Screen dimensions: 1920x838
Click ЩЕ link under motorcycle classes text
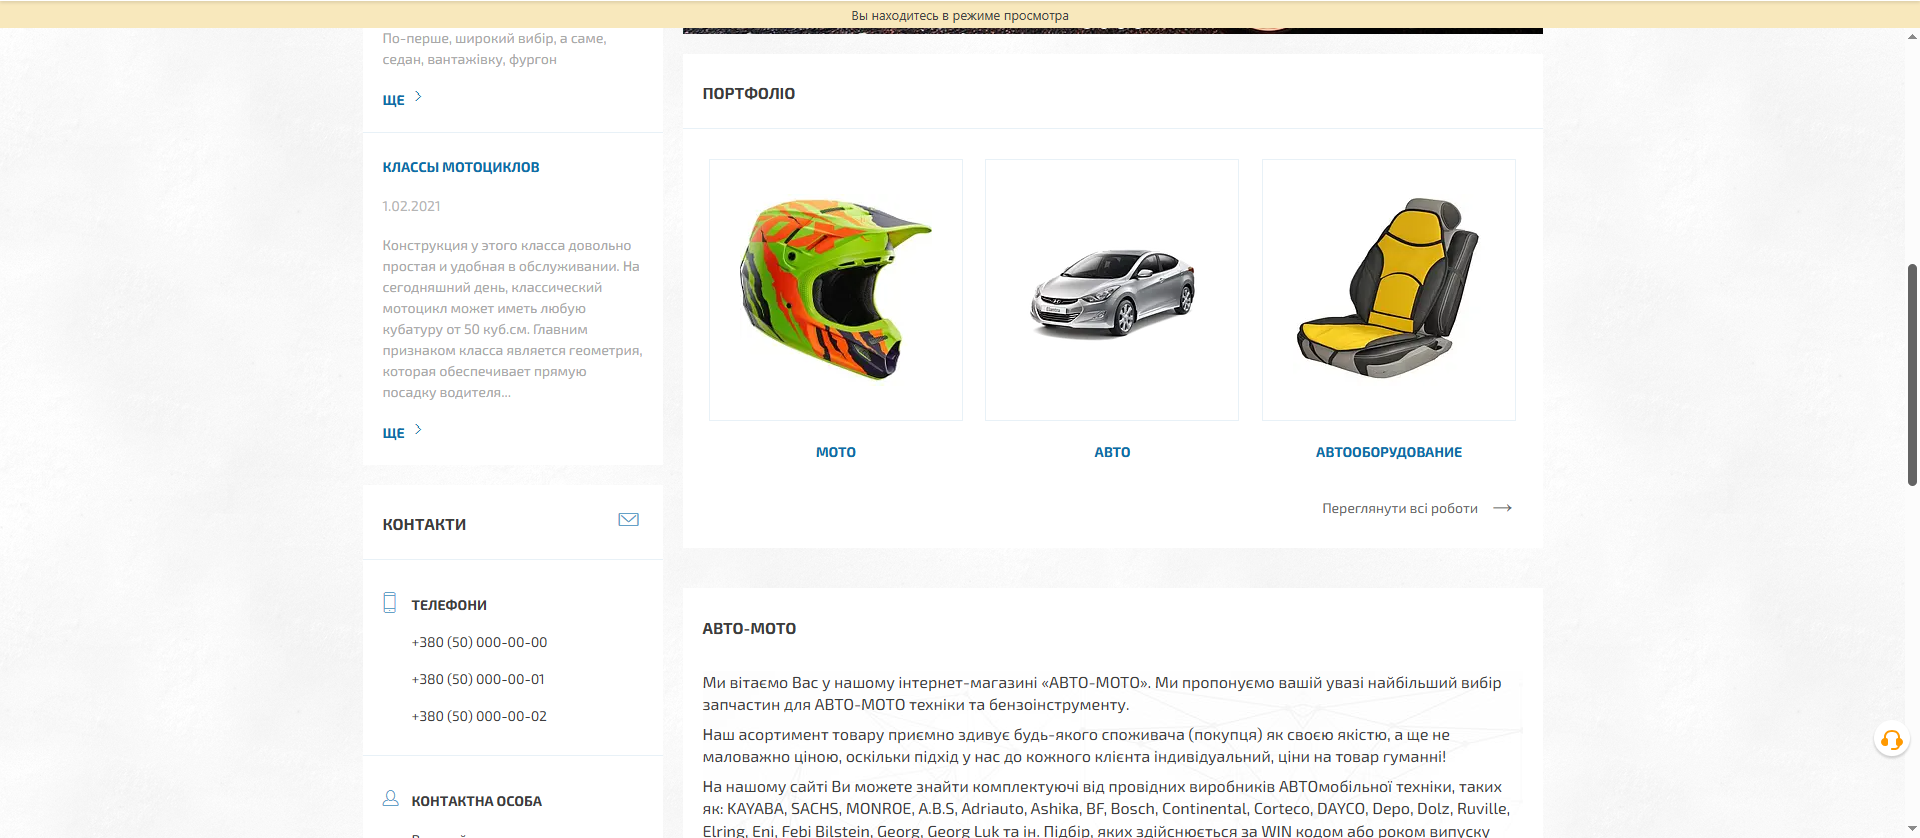coord(393,433)
